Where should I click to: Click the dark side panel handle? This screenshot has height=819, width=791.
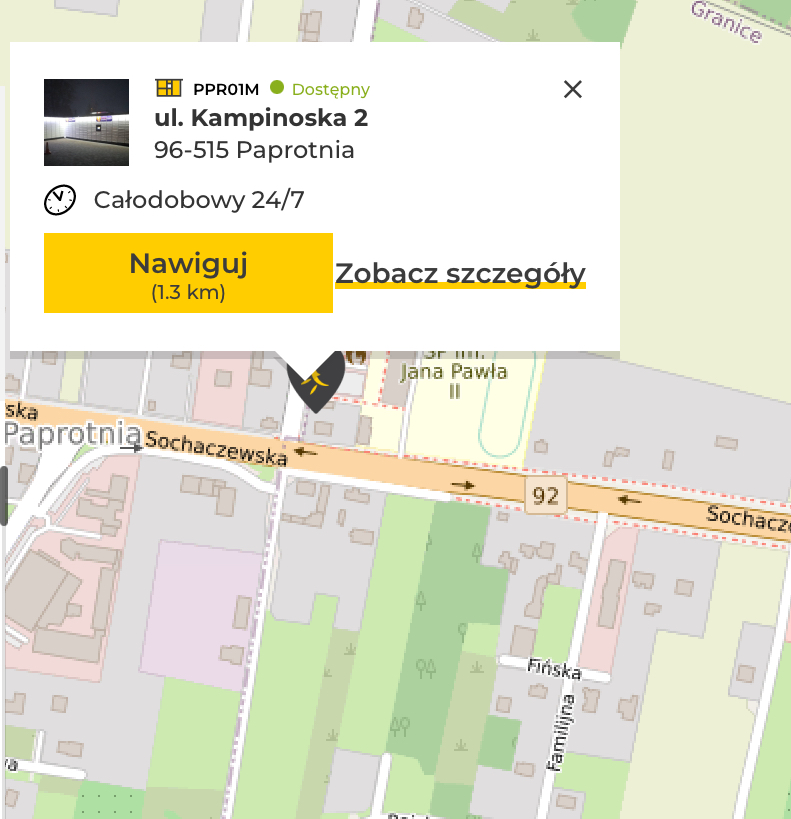point(3,496)
